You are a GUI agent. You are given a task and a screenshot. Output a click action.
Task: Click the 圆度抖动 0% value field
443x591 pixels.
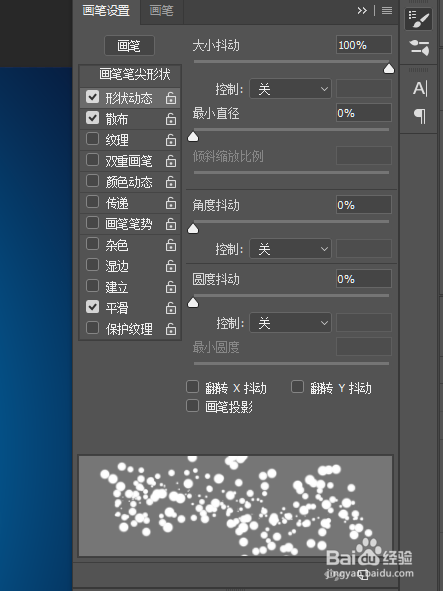click(364, 279)
